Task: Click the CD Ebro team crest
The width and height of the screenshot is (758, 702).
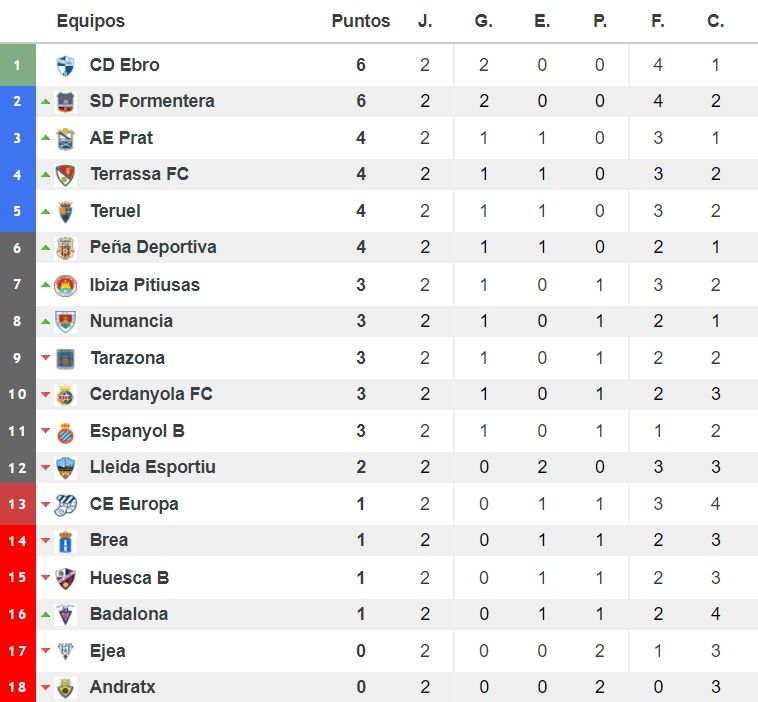Action: pos(65,65)
